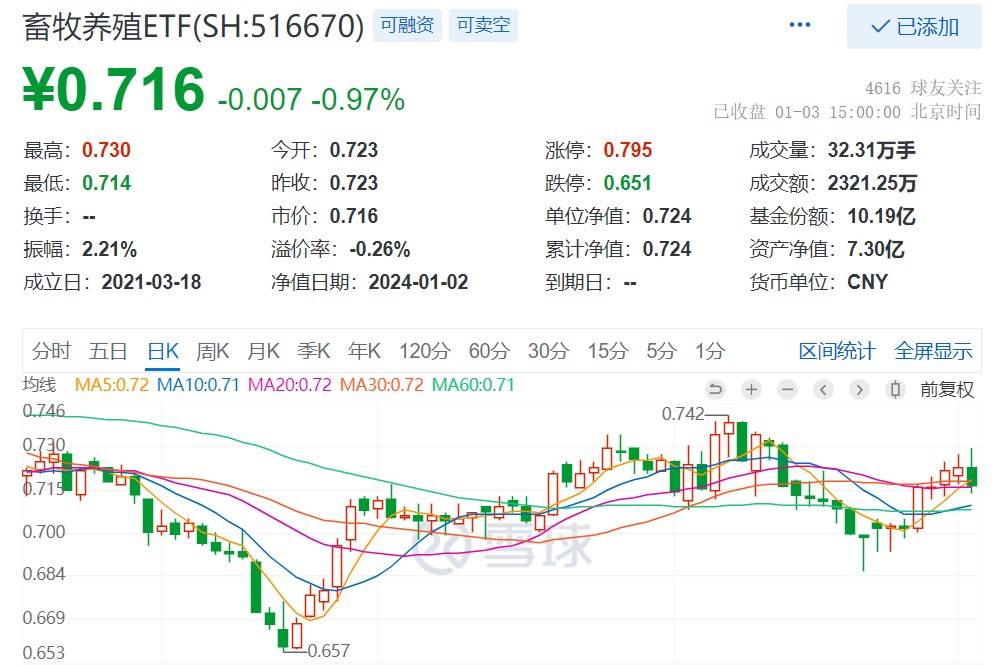Toggle the green MA60:0.71 legend

tap(475, 385)
